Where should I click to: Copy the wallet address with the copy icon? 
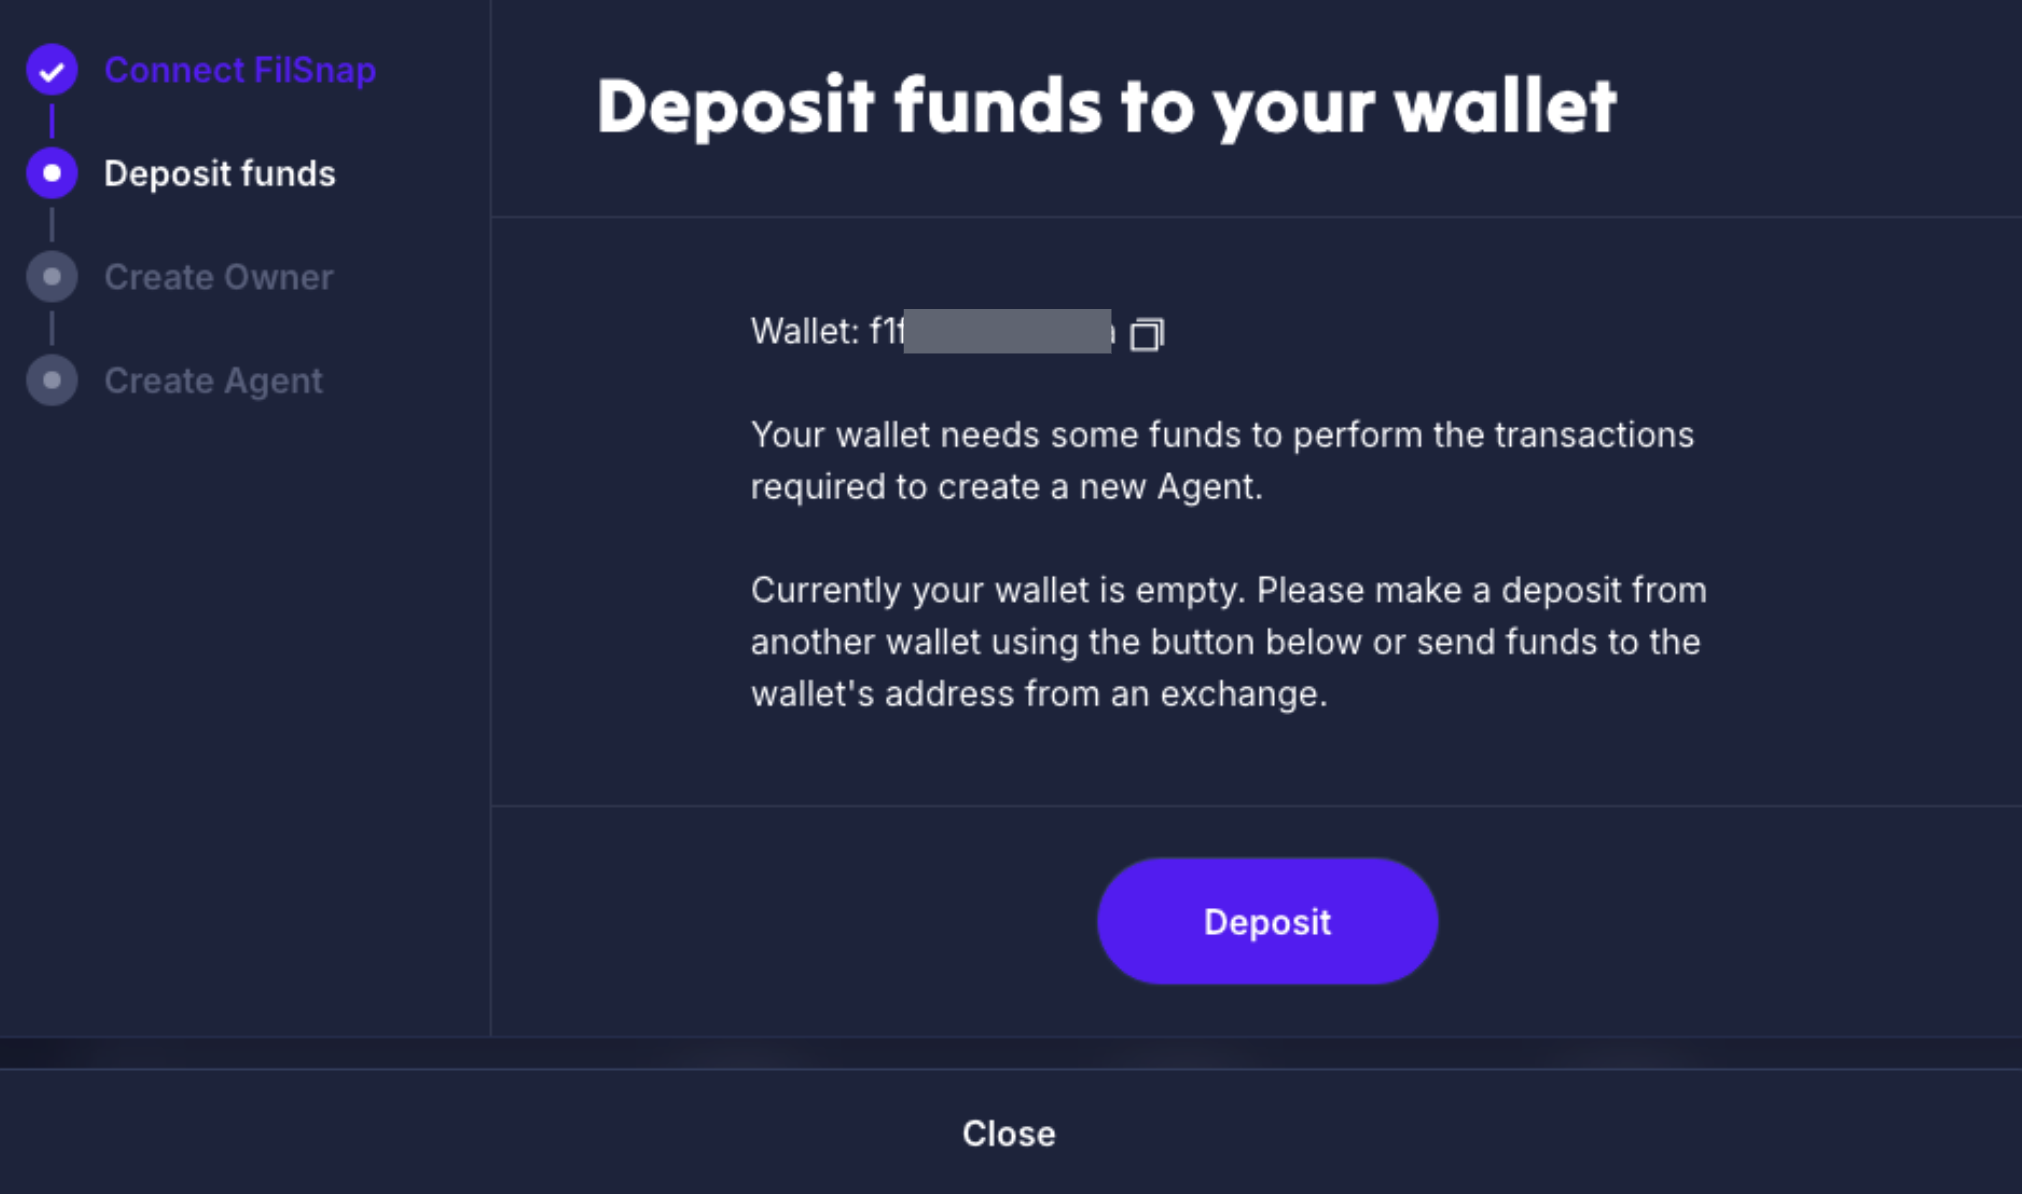click(1146, 334)
